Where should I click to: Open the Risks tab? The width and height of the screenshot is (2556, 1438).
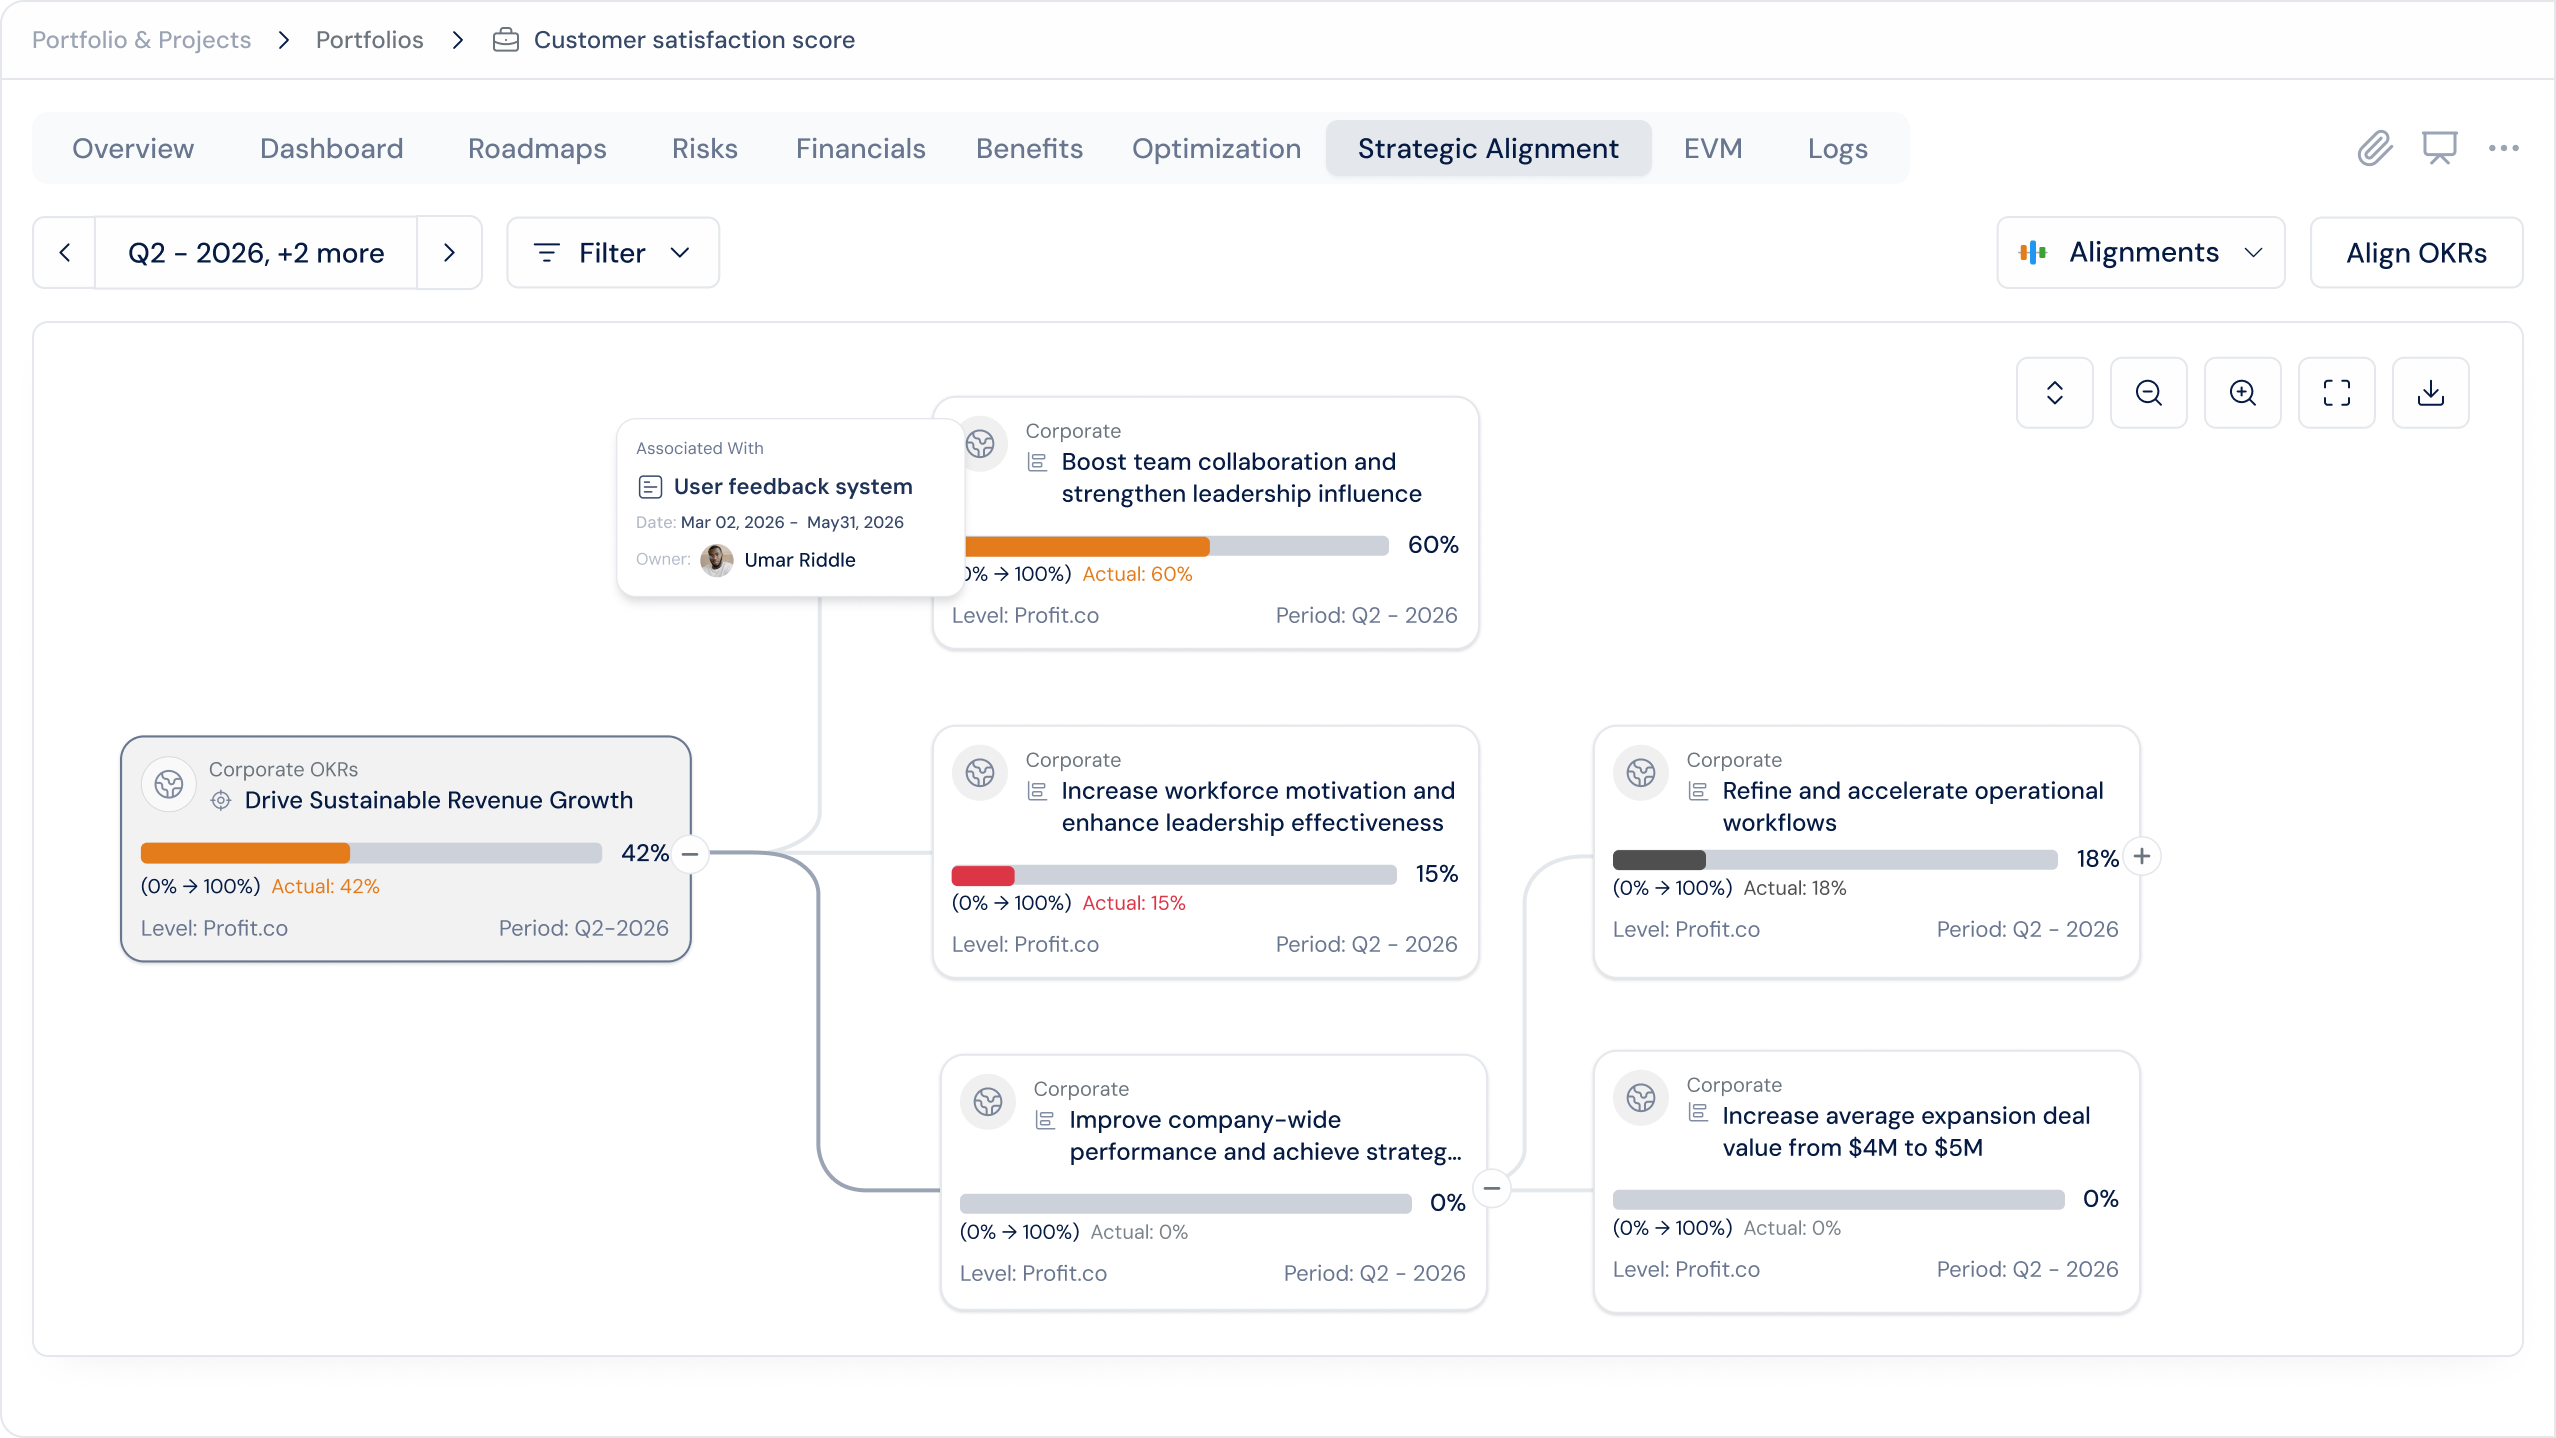(704, 149)
